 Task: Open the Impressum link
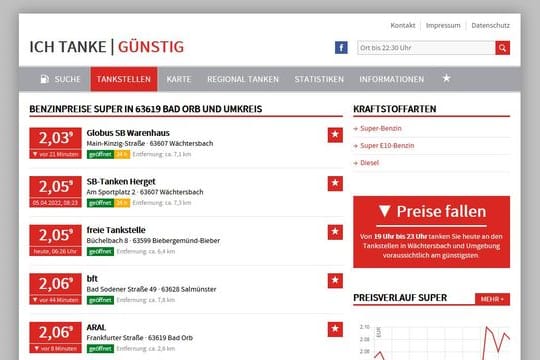coord(443,25)
